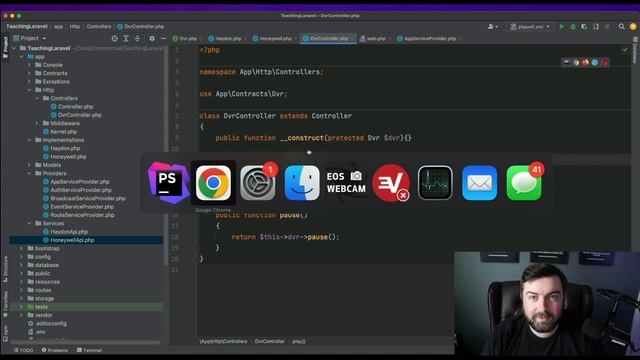640x360 pixels.
Task: Open the Database tool window sidebar
Action: coord(635,51)
